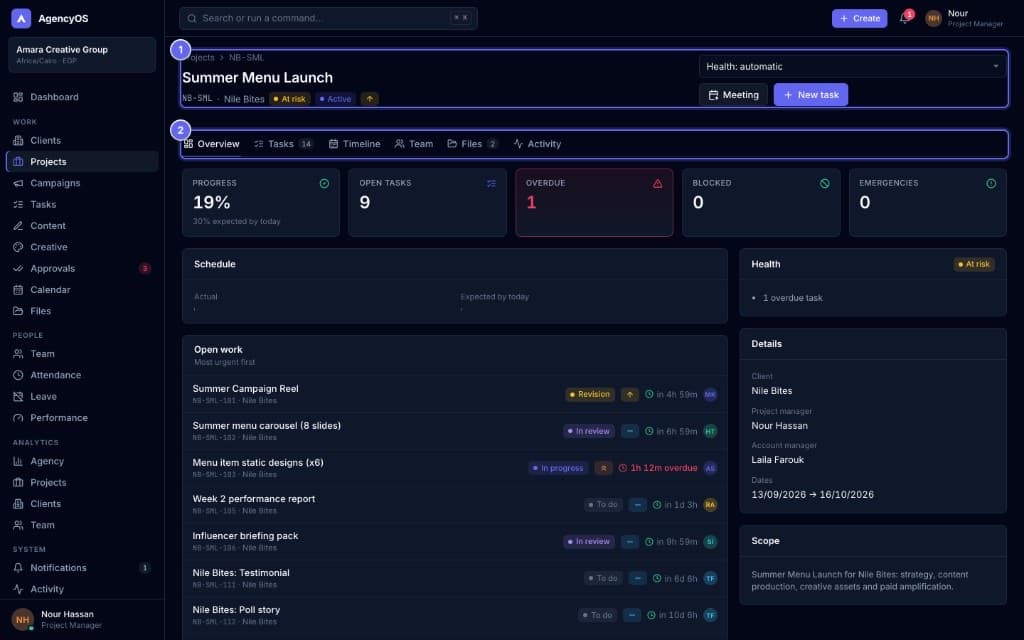Viewport: 1024px width, 640px height.
Task: Click the Tasks list icon in the sidebar
Action: pyautogui.click(x=18, y=204)
